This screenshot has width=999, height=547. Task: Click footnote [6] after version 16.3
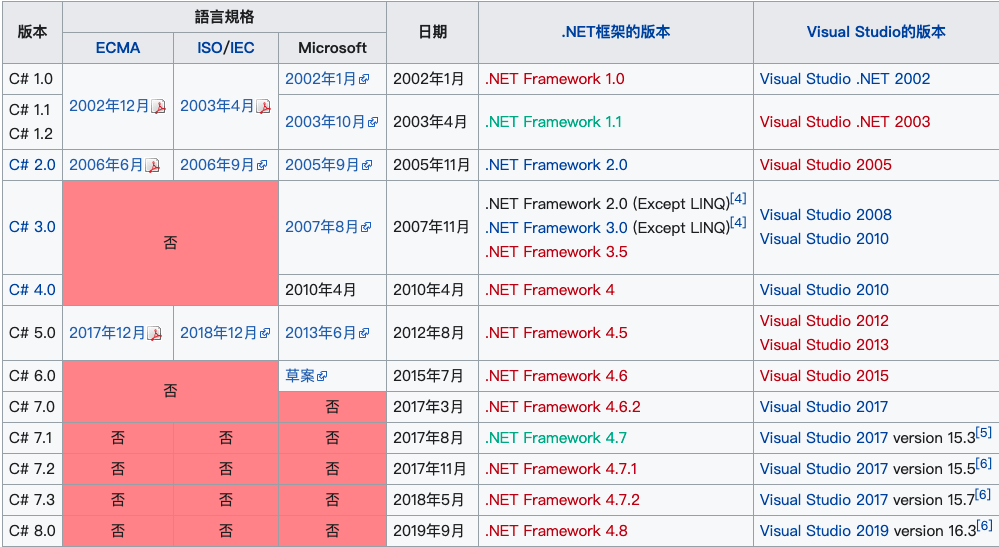[985, 526]
